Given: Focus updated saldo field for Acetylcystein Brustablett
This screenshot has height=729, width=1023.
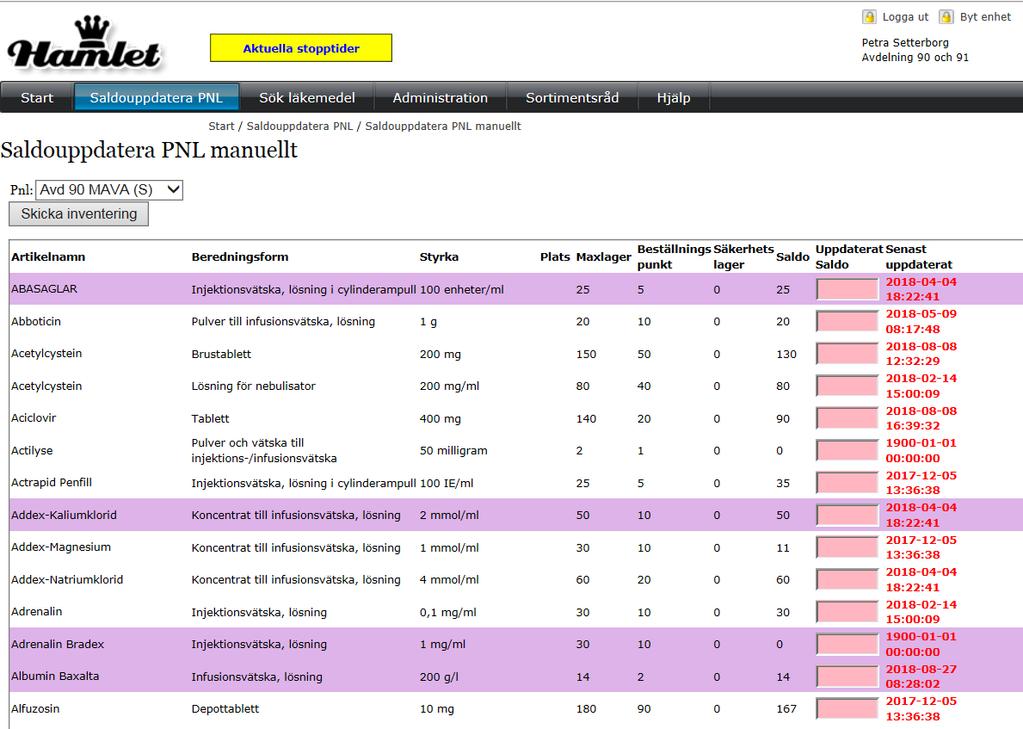Looking at the screenshot, I should [847, 354].
